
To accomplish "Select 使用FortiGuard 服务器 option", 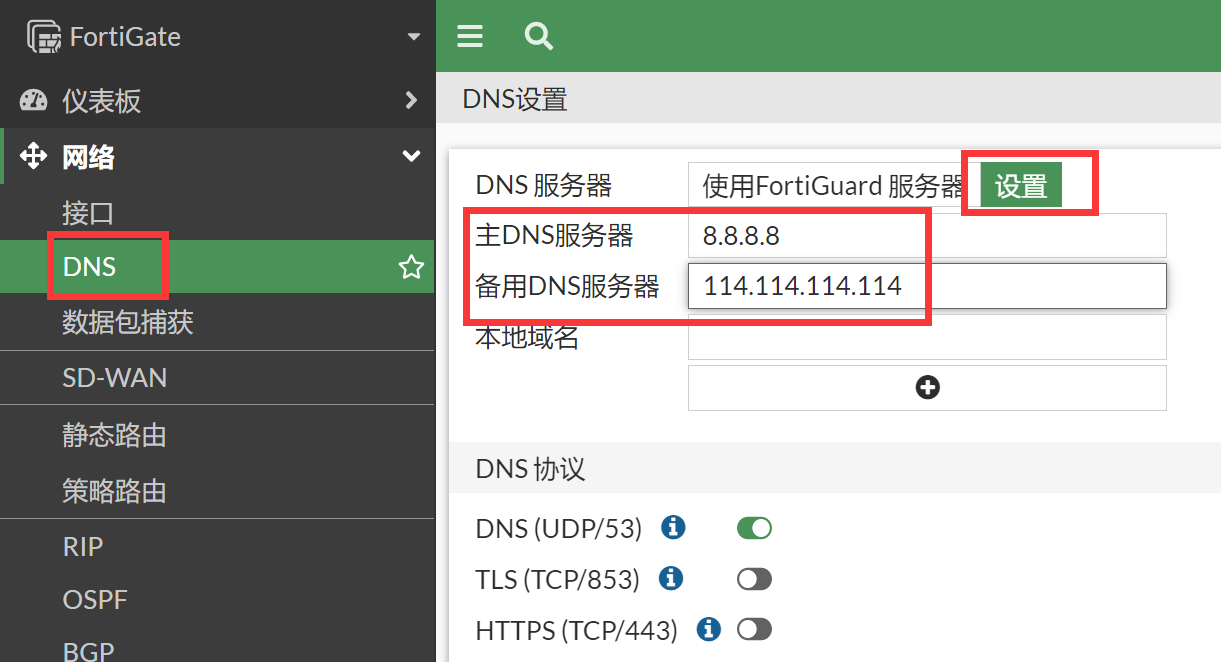I will 832,186.
